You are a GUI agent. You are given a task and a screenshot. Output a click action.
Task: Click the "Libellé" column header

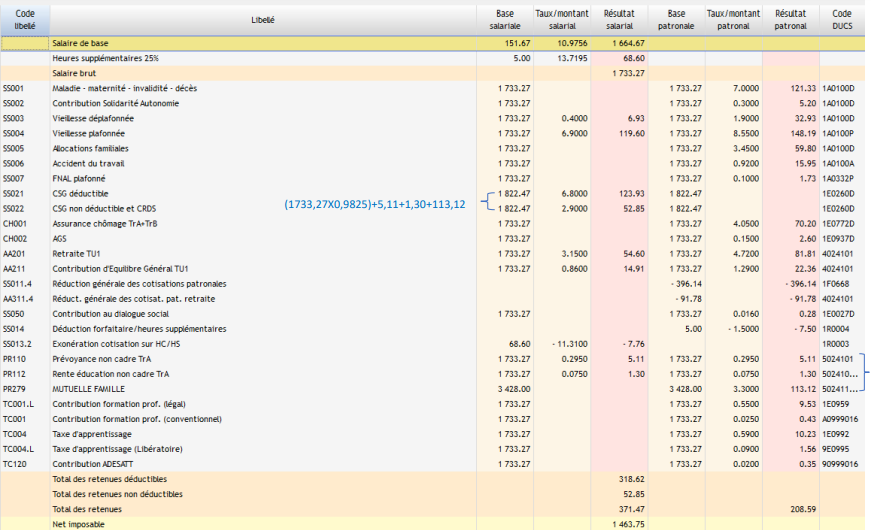263,19
